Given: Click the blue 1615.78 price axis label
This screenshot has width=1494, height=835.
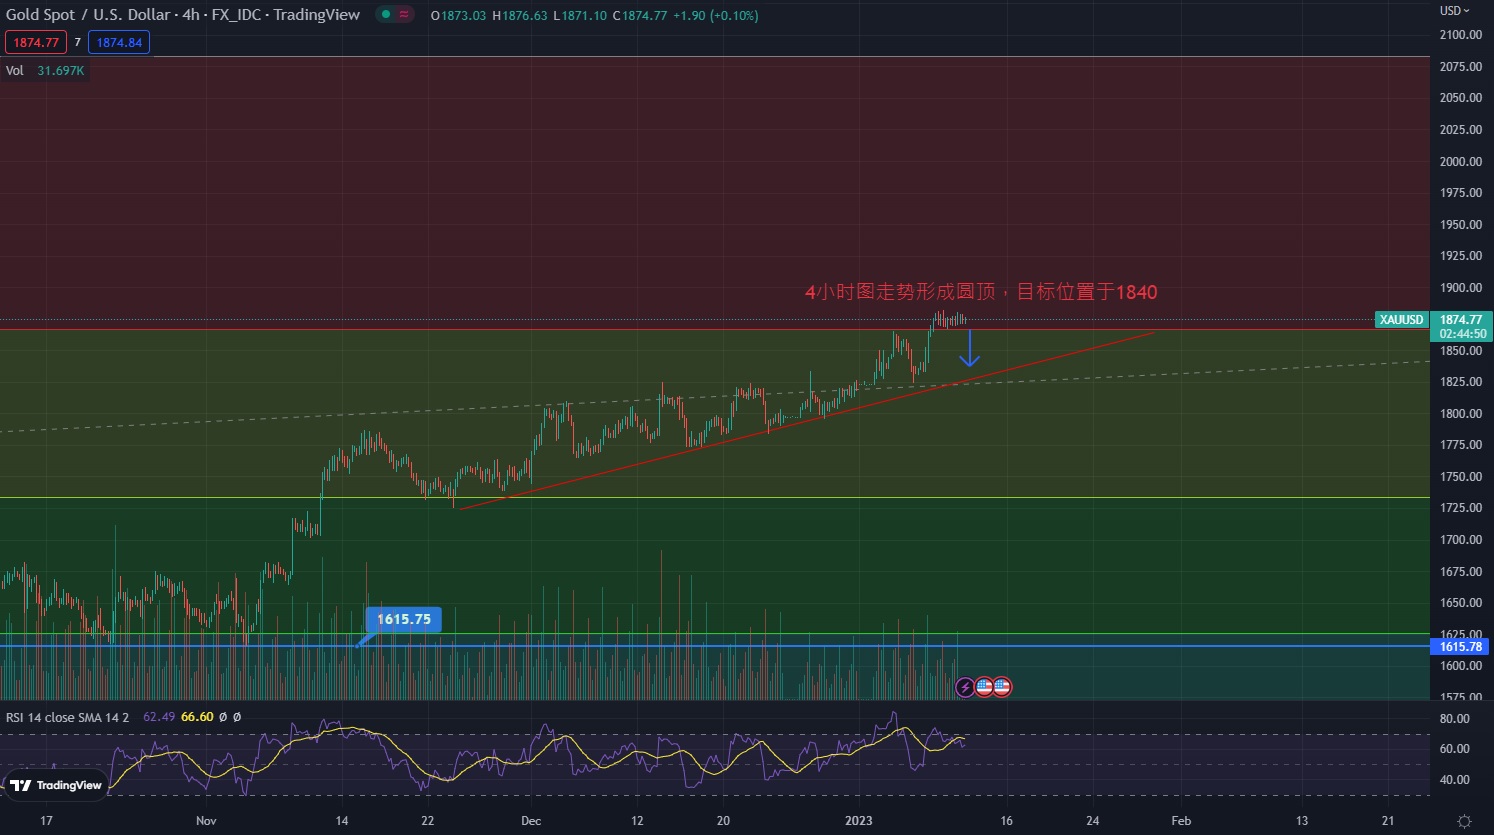Looking at the screenshot, I should pyautogui.click(x=1461, y=647).
